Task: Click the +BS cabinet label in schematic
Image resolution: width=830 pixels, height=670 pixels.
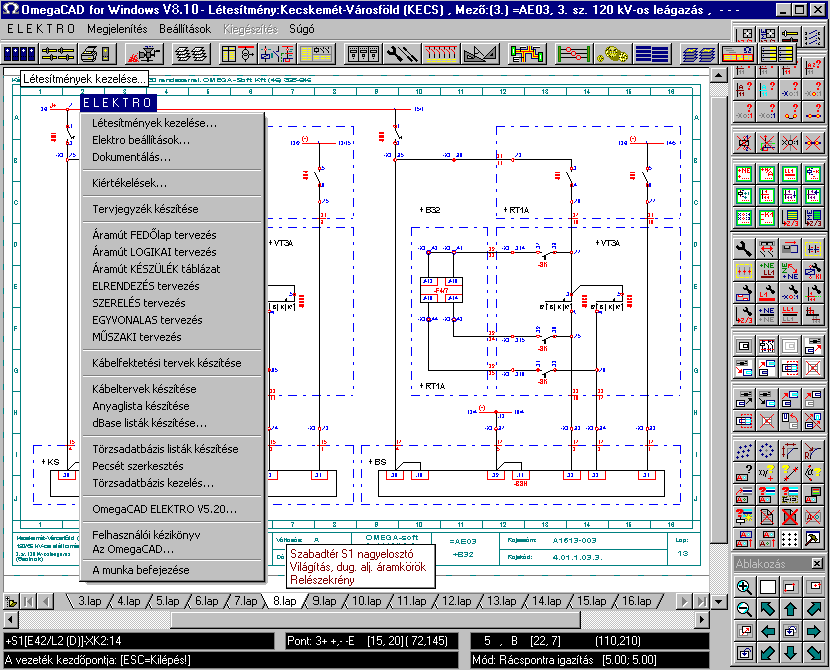Action: click(x=377, y=461)
